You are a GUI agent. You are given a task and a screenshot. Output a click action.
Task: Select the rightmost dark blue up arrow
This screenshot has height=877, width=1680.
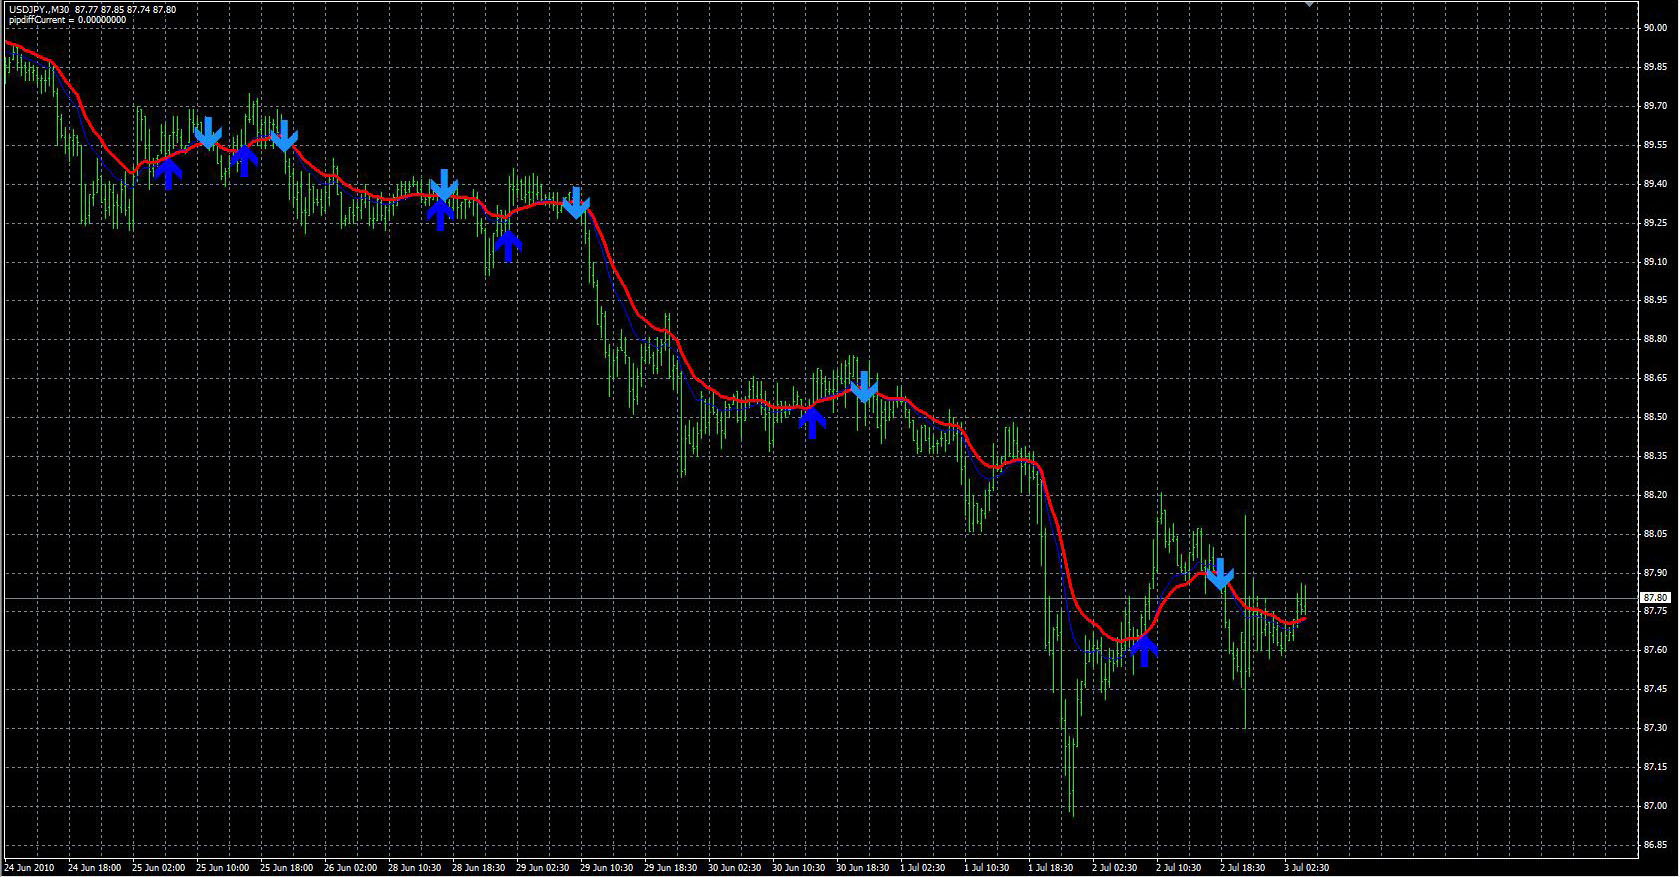[1144, 652]
